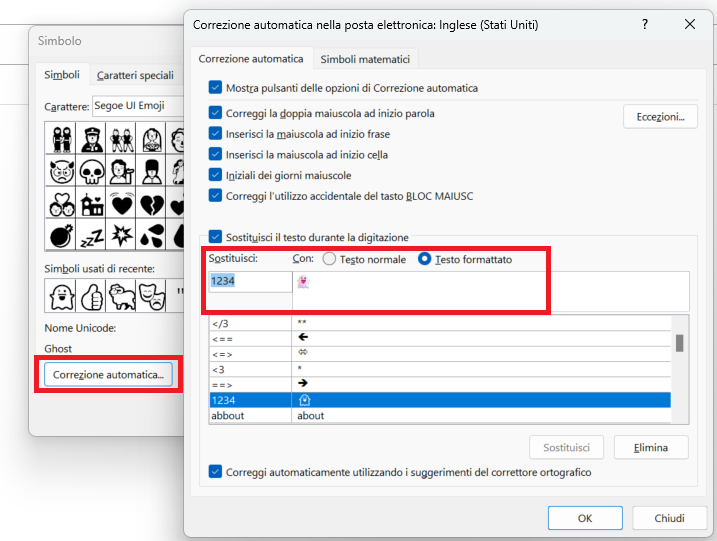Select the highlighted 1234 list row
This screenshot has height=541, width=717.
(x=440, y=400)
